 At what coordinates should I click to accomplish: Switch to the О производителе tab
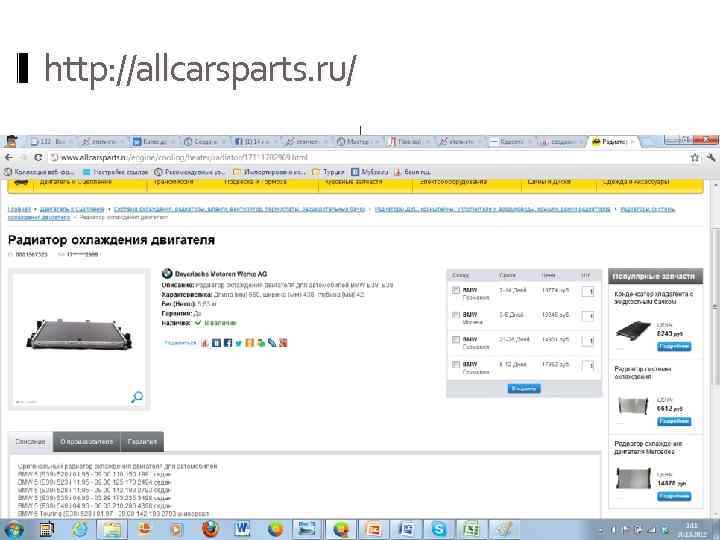click(x=86, y=442)
